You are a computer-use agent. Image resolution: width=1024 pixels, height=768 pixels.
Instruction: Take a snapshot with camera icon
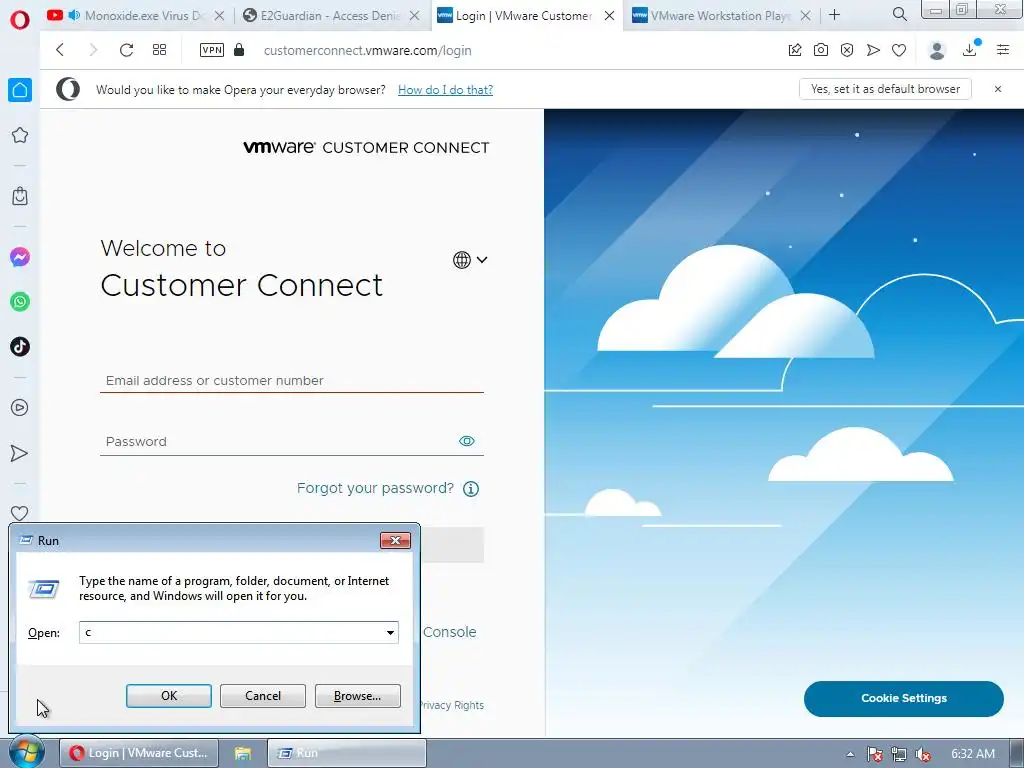[821, 50]
